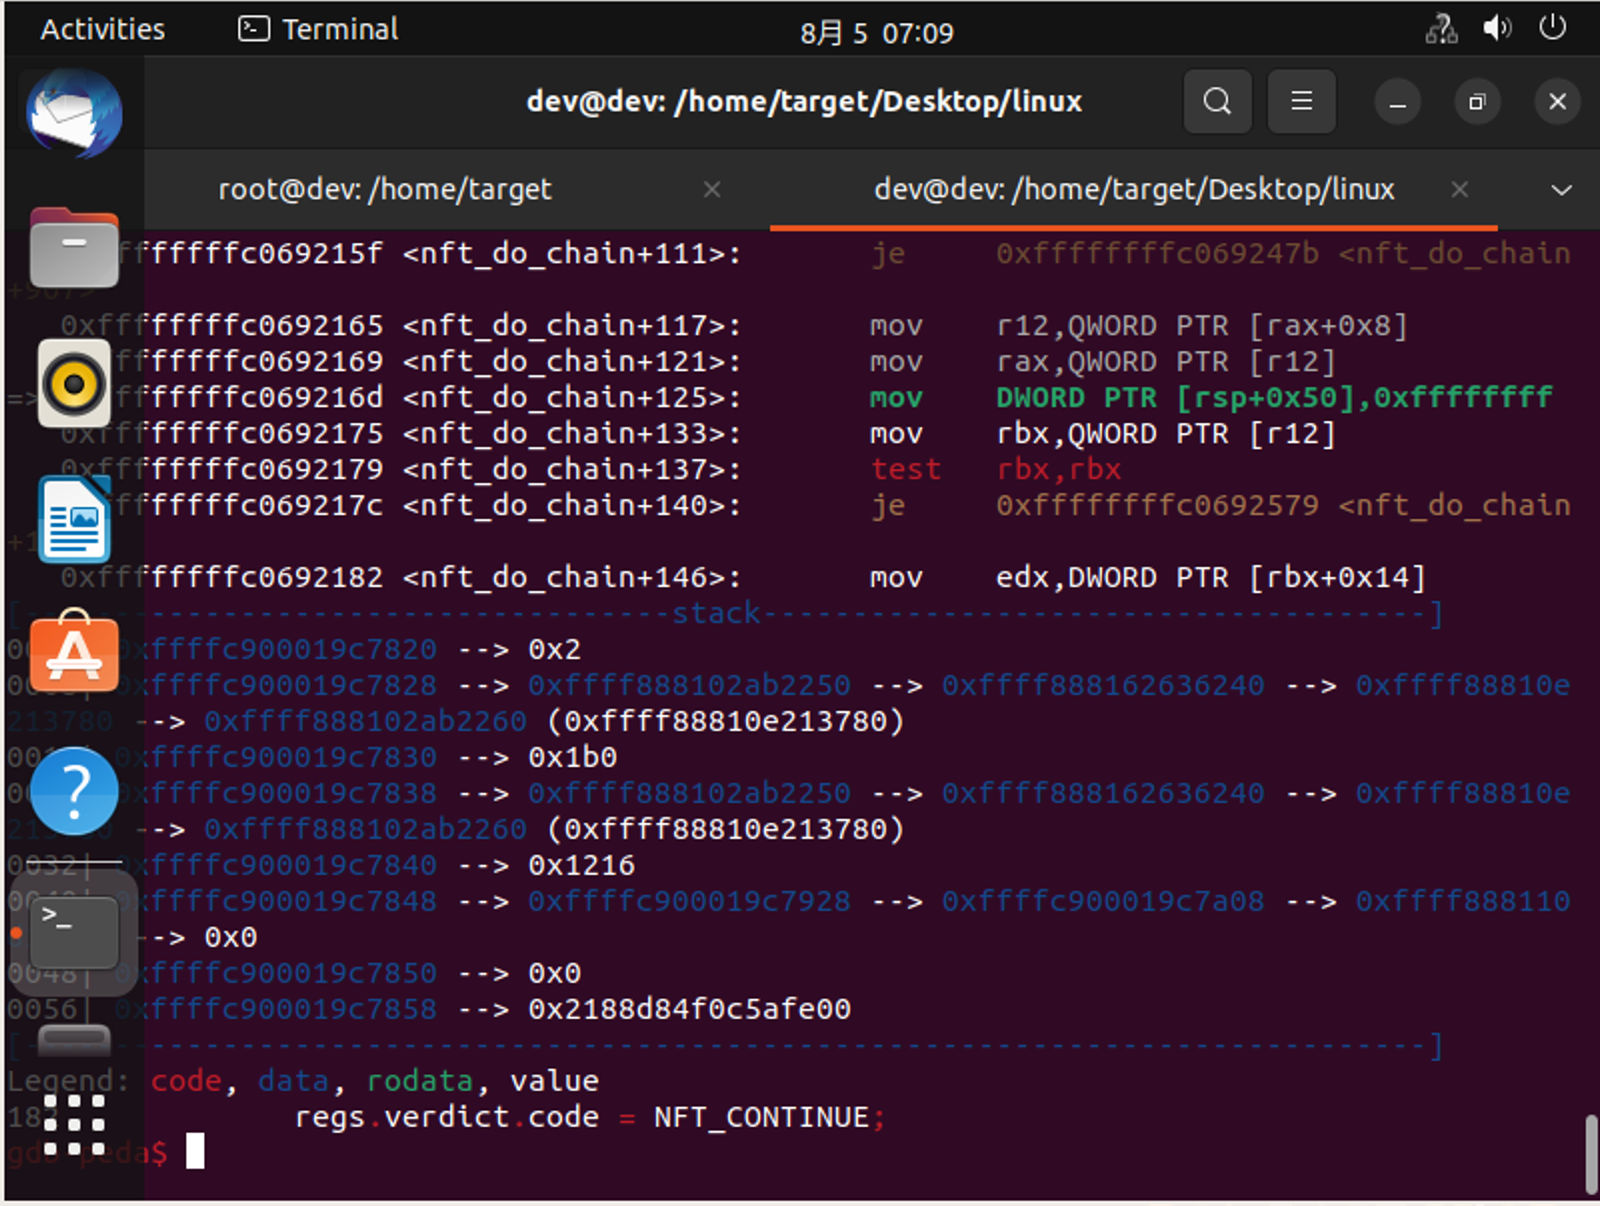Click the Terminal icon in dock
Image resolution: width=1600 pixels, height=1206 pixels.
click(x=74, y=930)
